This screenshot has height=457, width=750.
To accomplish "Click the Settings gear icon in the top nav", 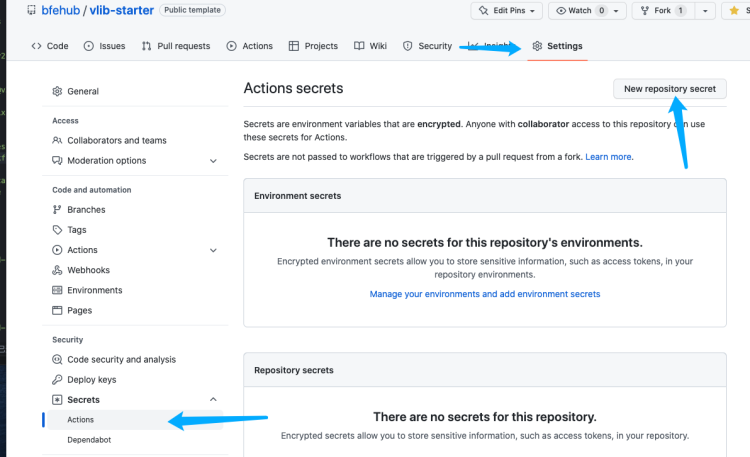I will [x=537, y=46].
